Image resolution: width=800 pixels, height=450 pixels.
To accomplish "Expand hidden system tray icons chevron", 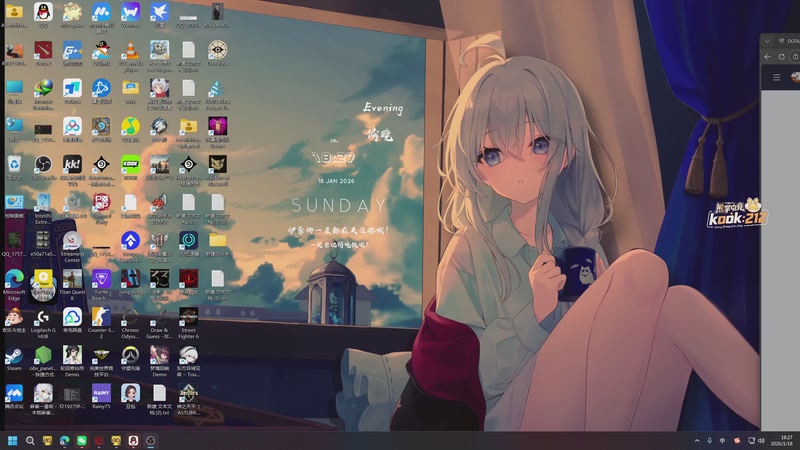I will (x=697, y=440).
